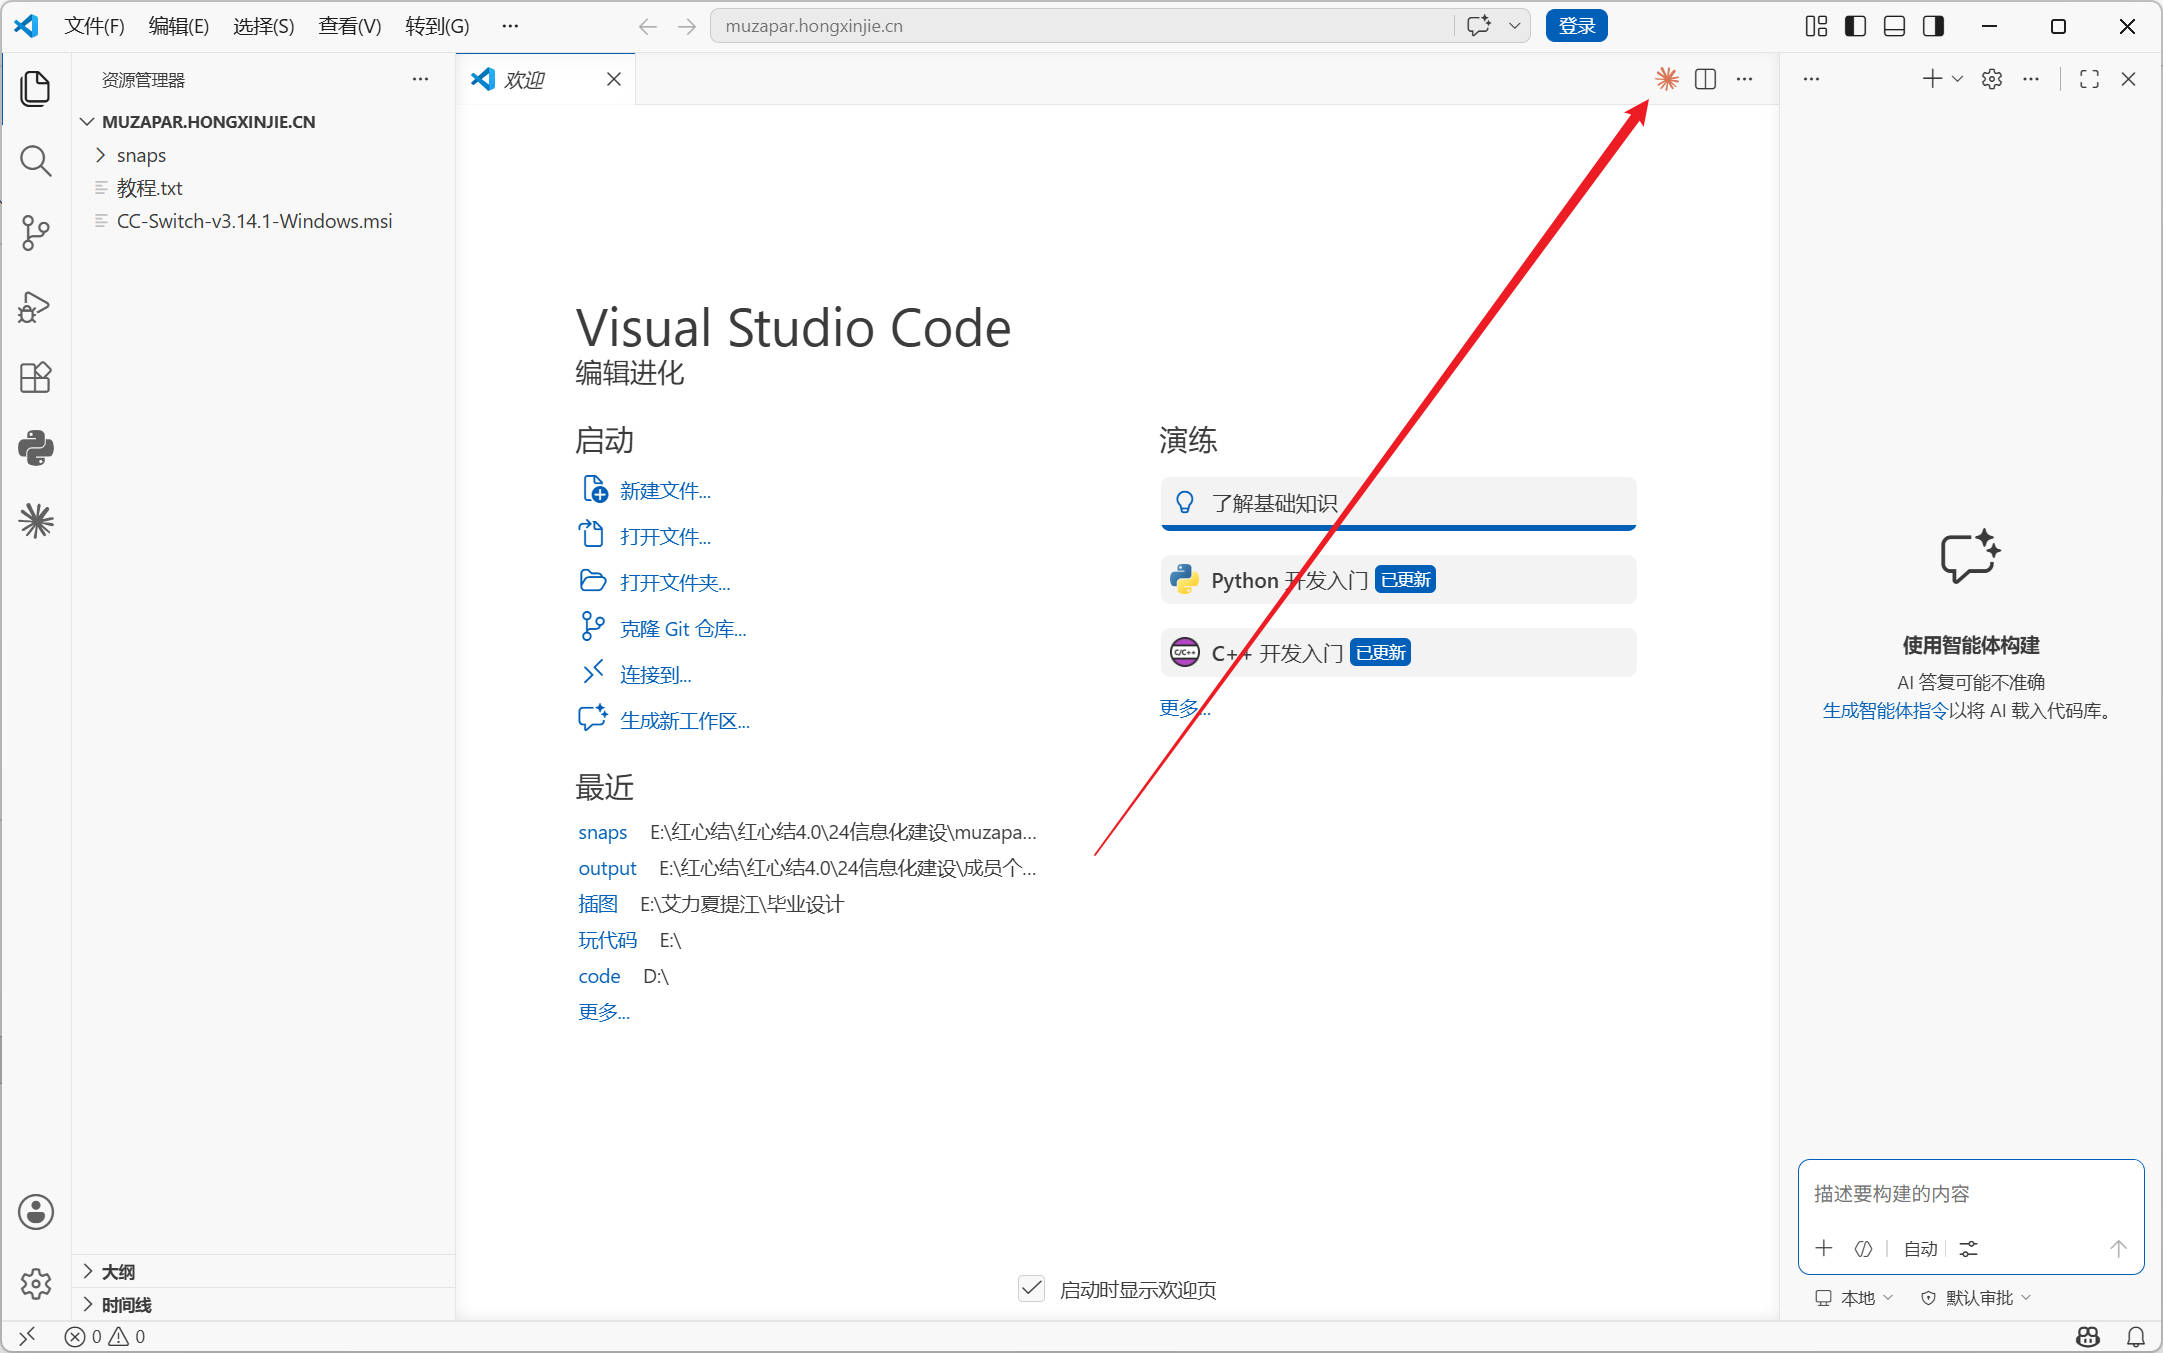Toggle the bottom panel
The image size is (2163, 1353).
1894,26
